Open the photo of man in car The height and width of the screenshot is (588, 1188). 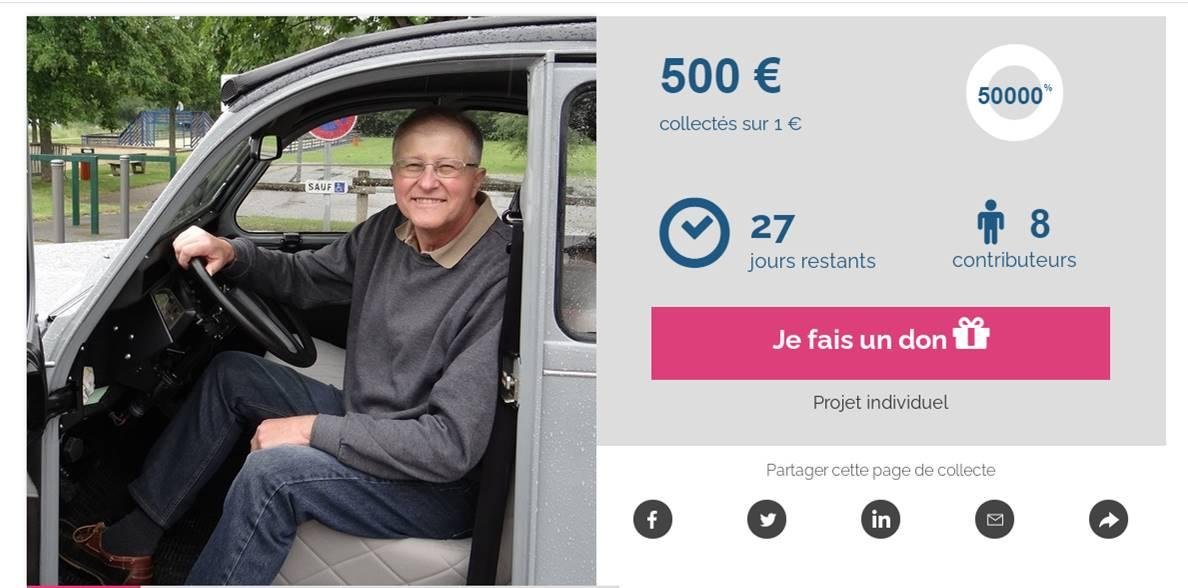pos(311,301)
